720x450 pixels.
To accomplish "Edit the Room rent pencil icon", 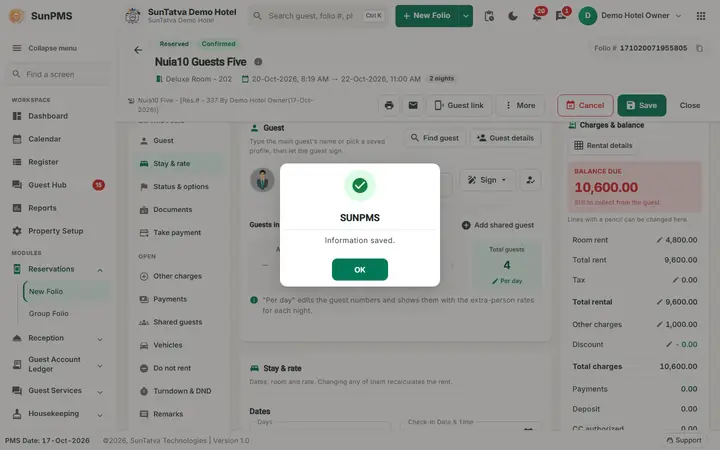I will coord(659,240).
